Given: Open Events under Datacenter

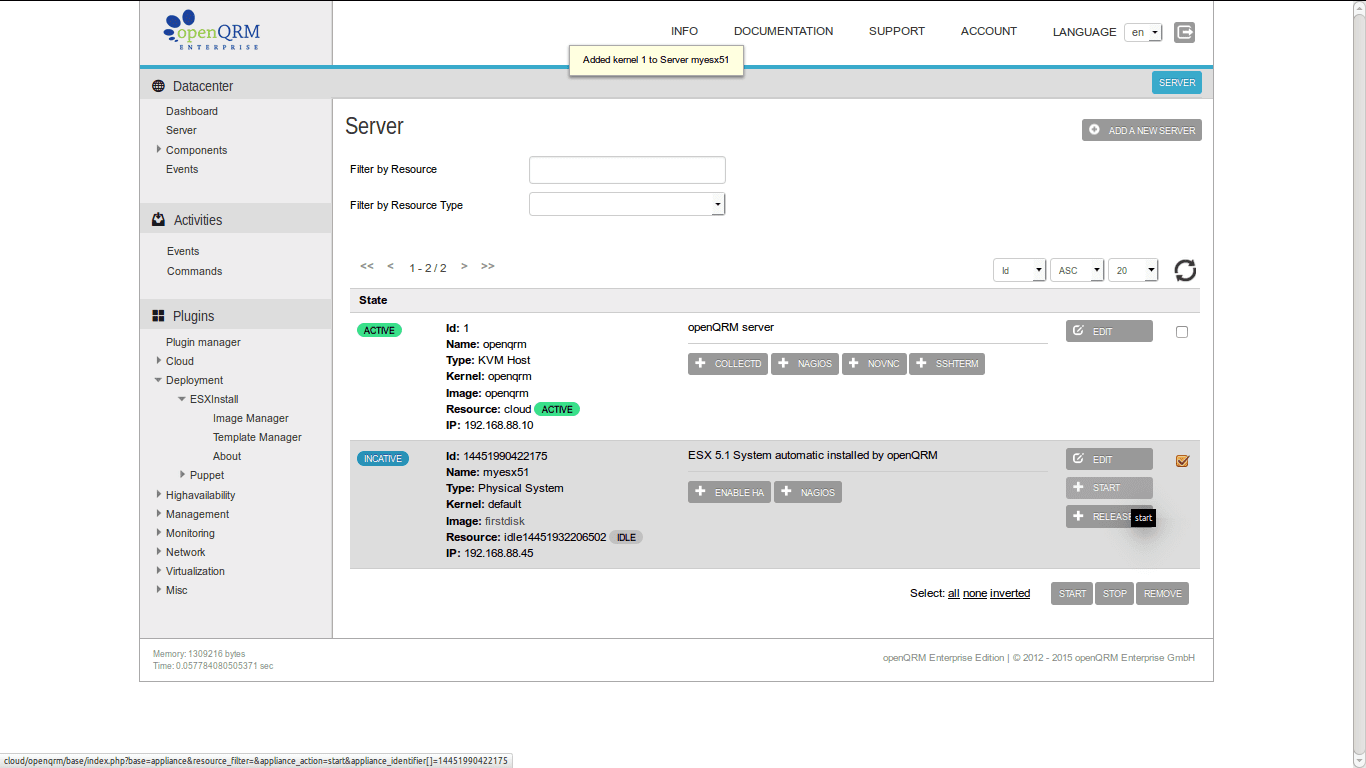Looking at the screenshot, I should (182, 169).
